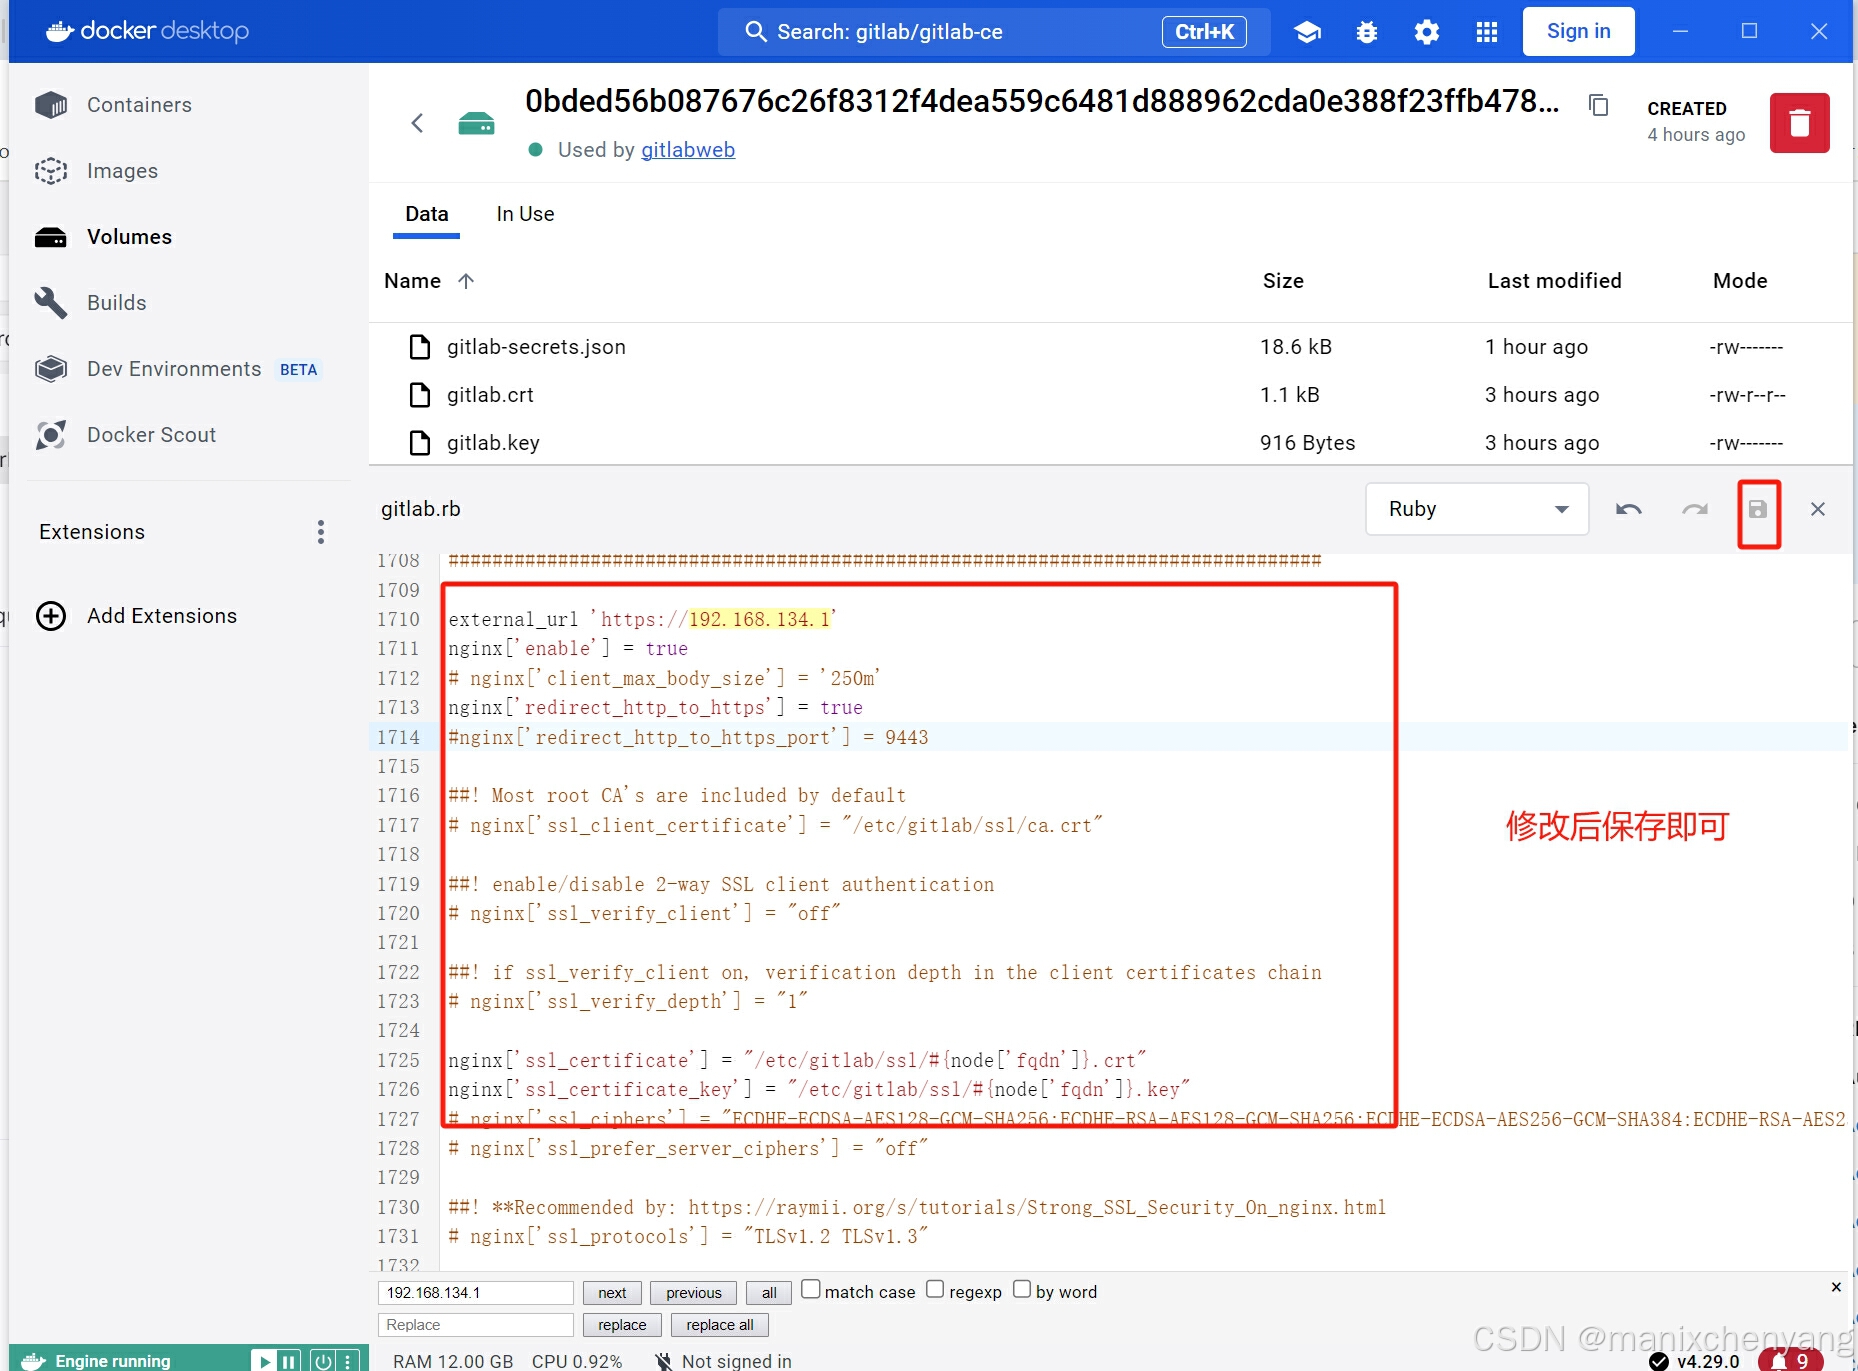Click line number 1714 in gutter
Screen dimensions: 1858x1371
tap(398, 737)
